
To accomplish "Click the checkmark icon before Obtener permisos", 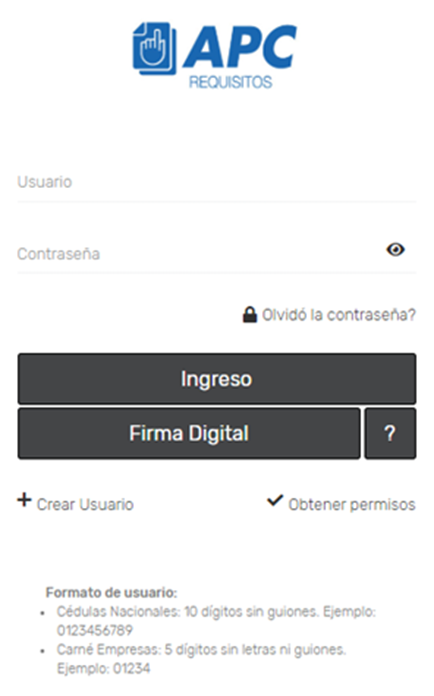I will (275, 501).
